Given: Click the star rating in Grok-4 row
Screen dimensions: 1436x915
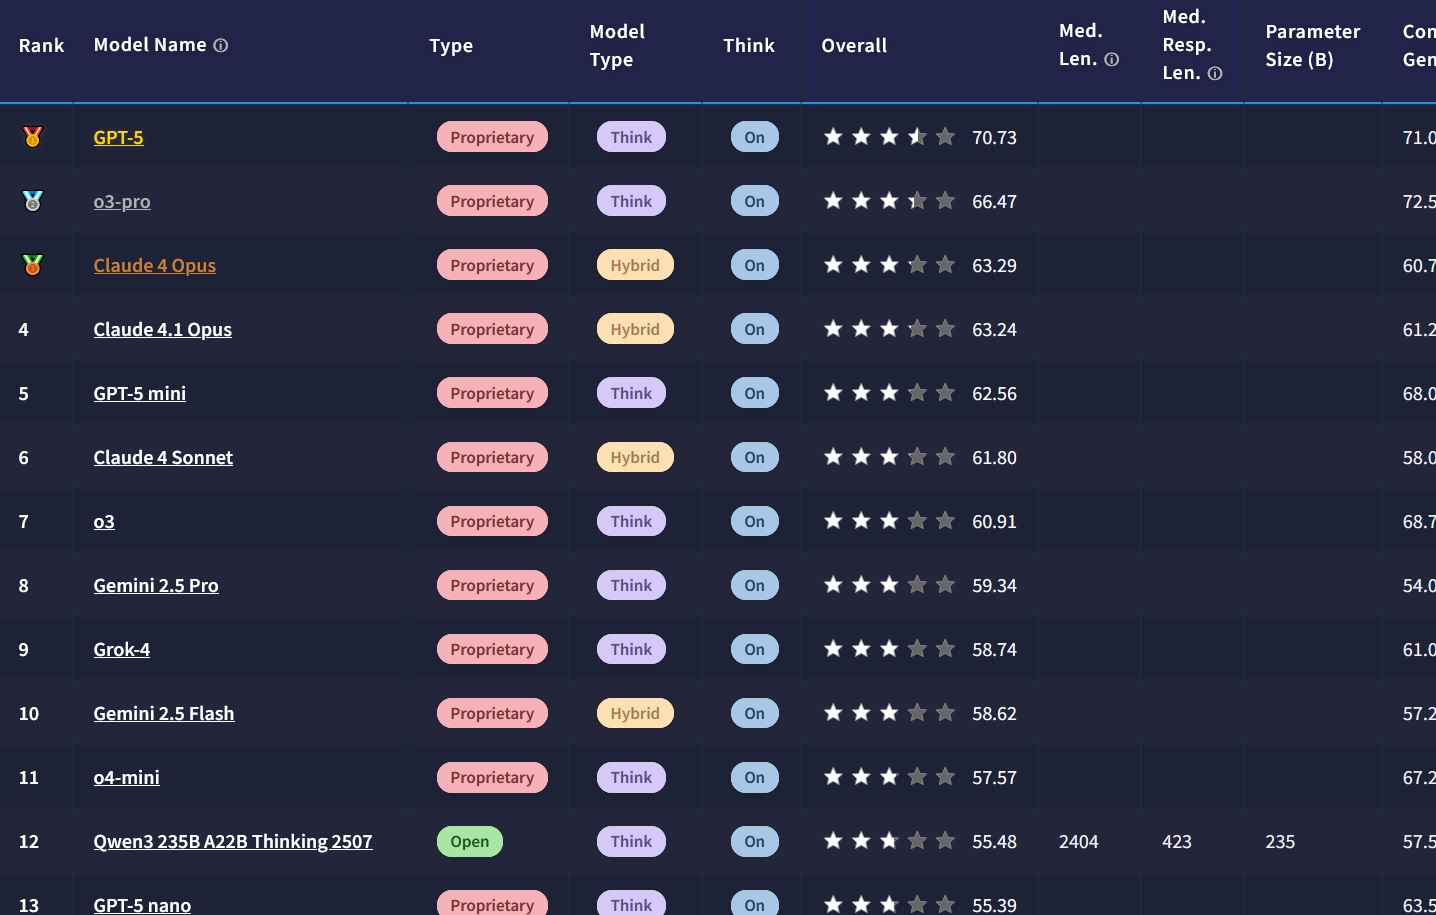Looking at the screenshot, I should (x=889, y=649).
